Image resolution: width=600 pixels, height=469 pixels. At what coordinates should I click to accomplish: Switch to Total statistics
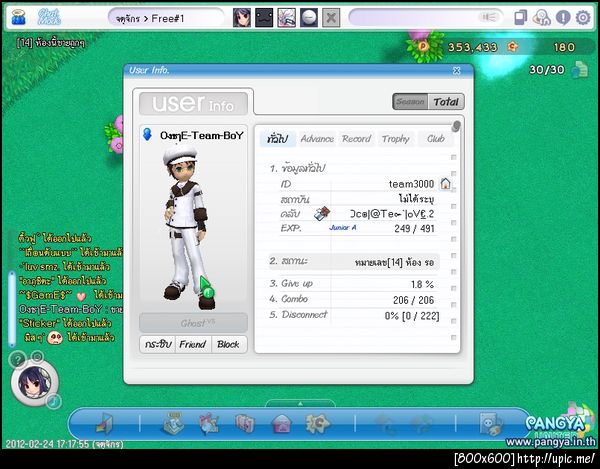pos(446,102)
